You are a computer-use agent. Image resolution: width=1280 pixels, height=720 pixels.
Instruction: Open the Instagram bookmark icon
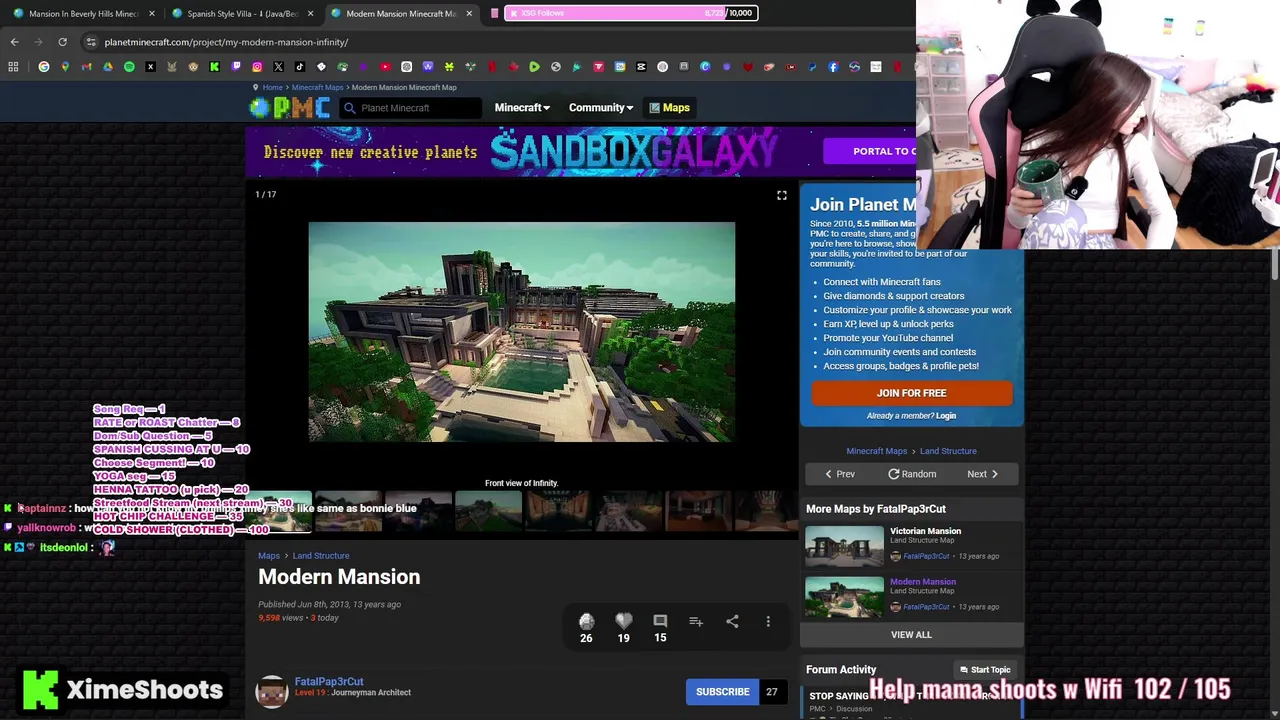point(257,67)
